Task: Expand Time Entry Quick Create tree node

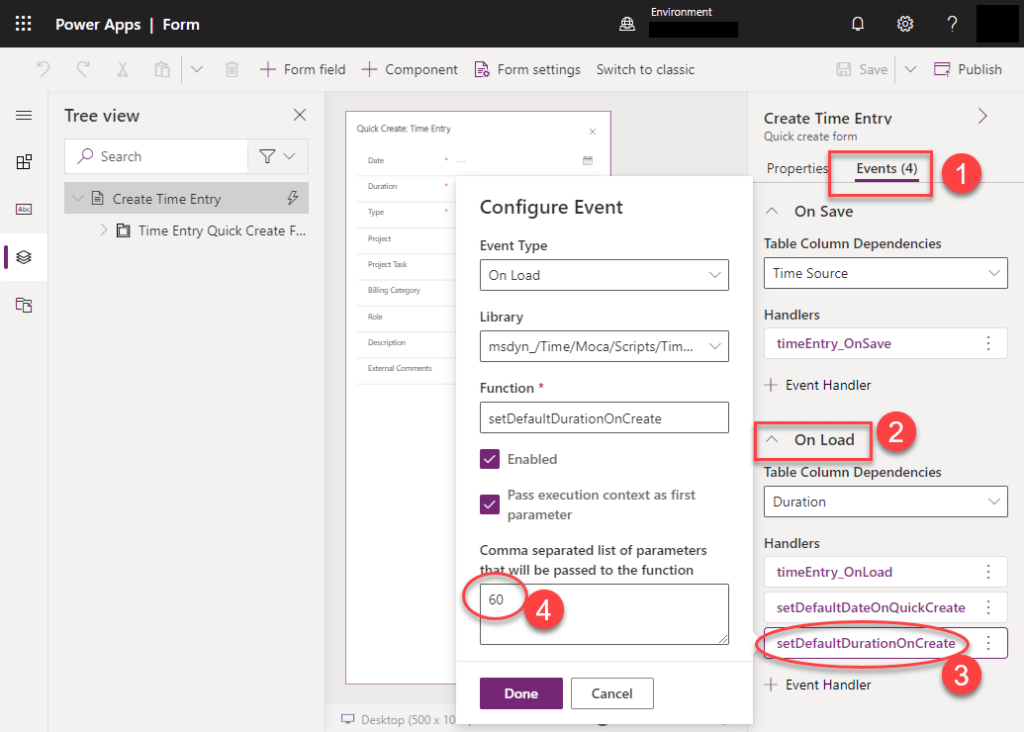Action: 104,231
